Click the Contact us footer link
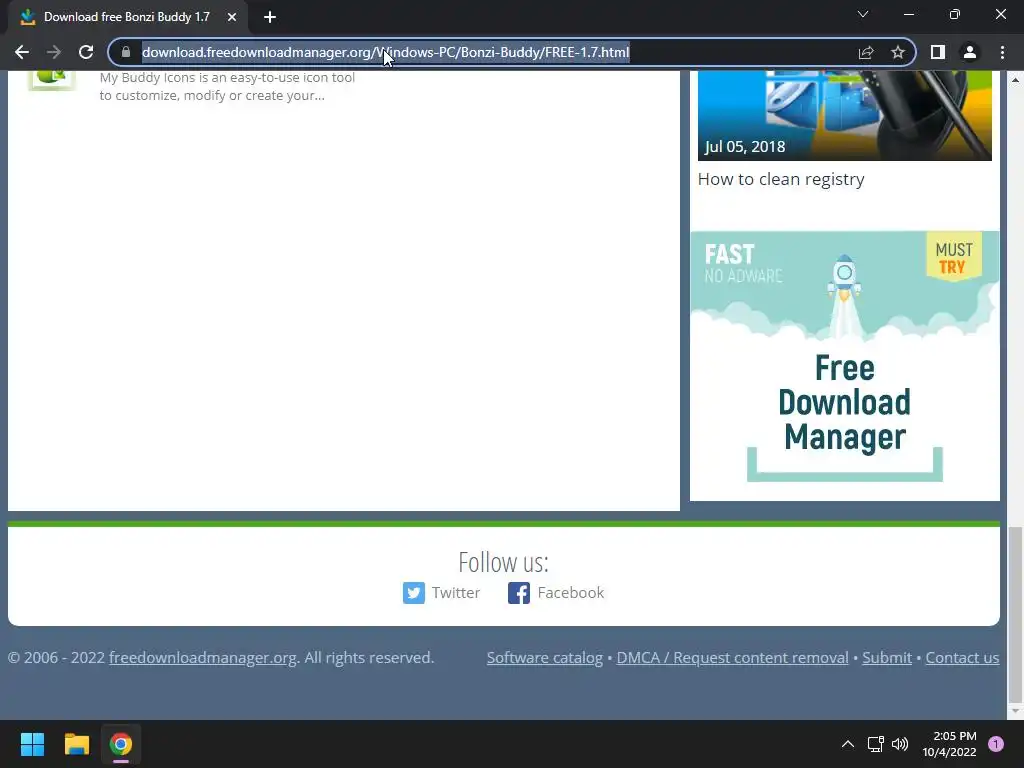 pyautogui.click(x=962, y=658)
